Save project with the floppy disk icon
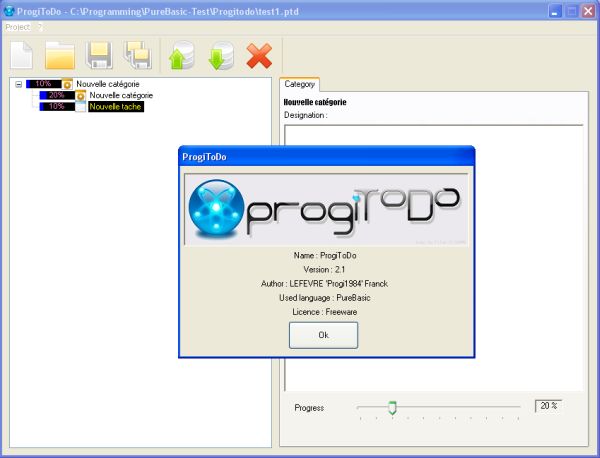 (x=99, y=55)
